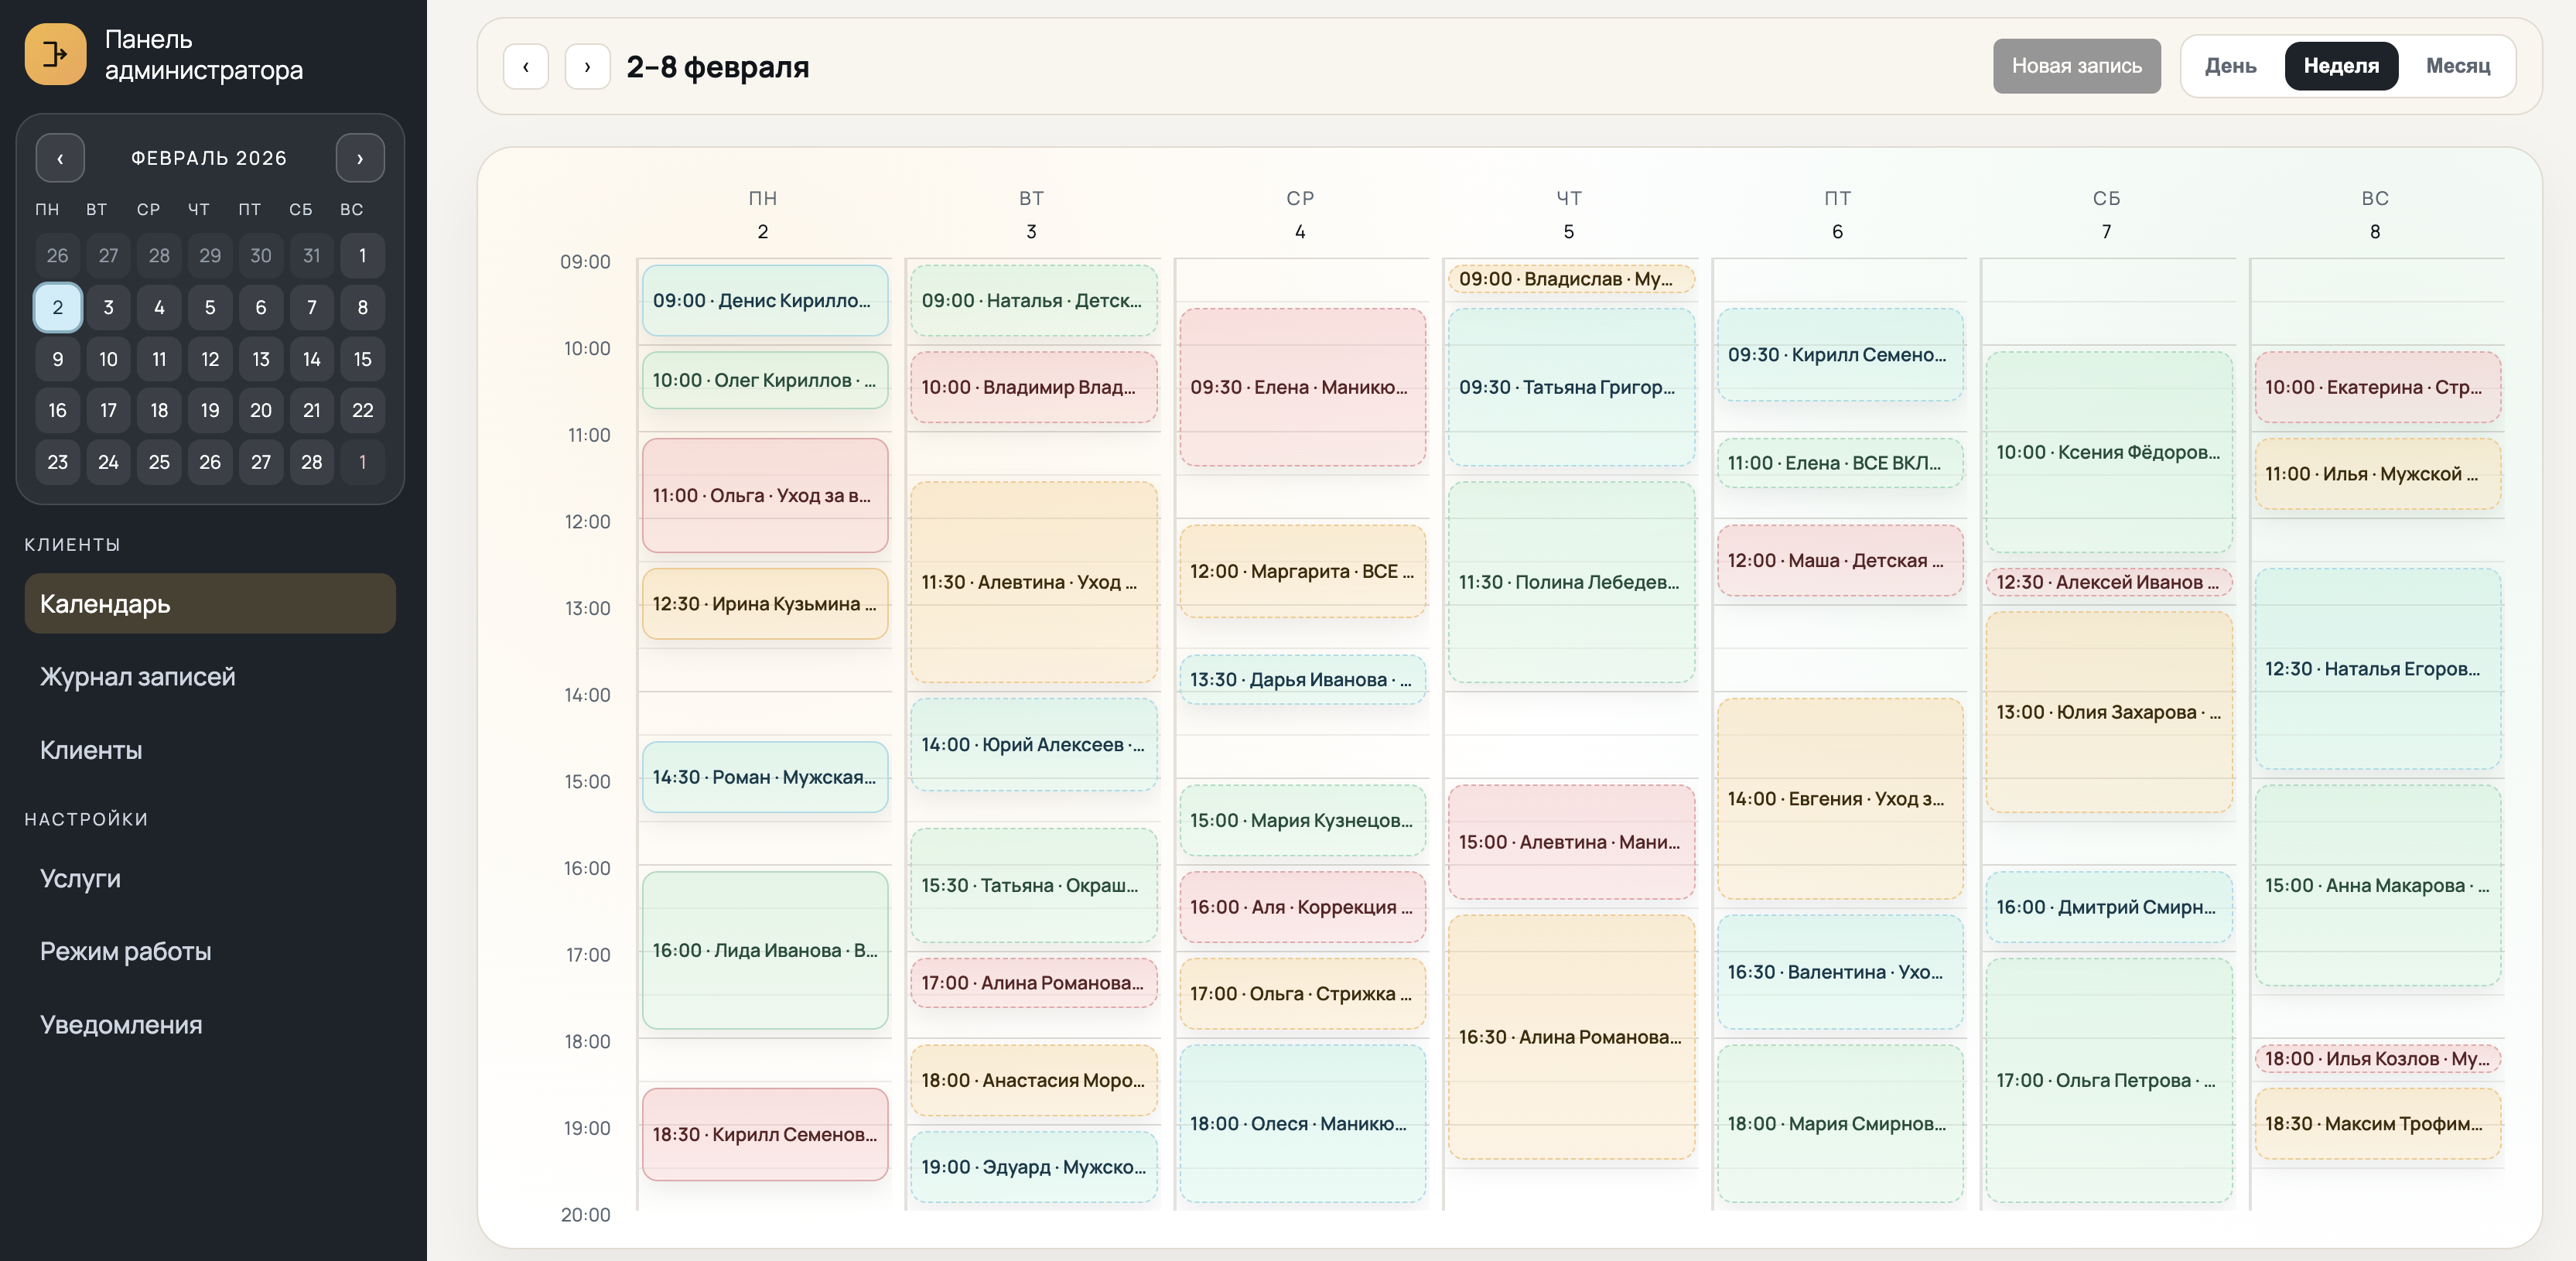Open 16:30 Алина Романова Thursday appointment
2576x1261 pixels.
pos(1570,1037)
